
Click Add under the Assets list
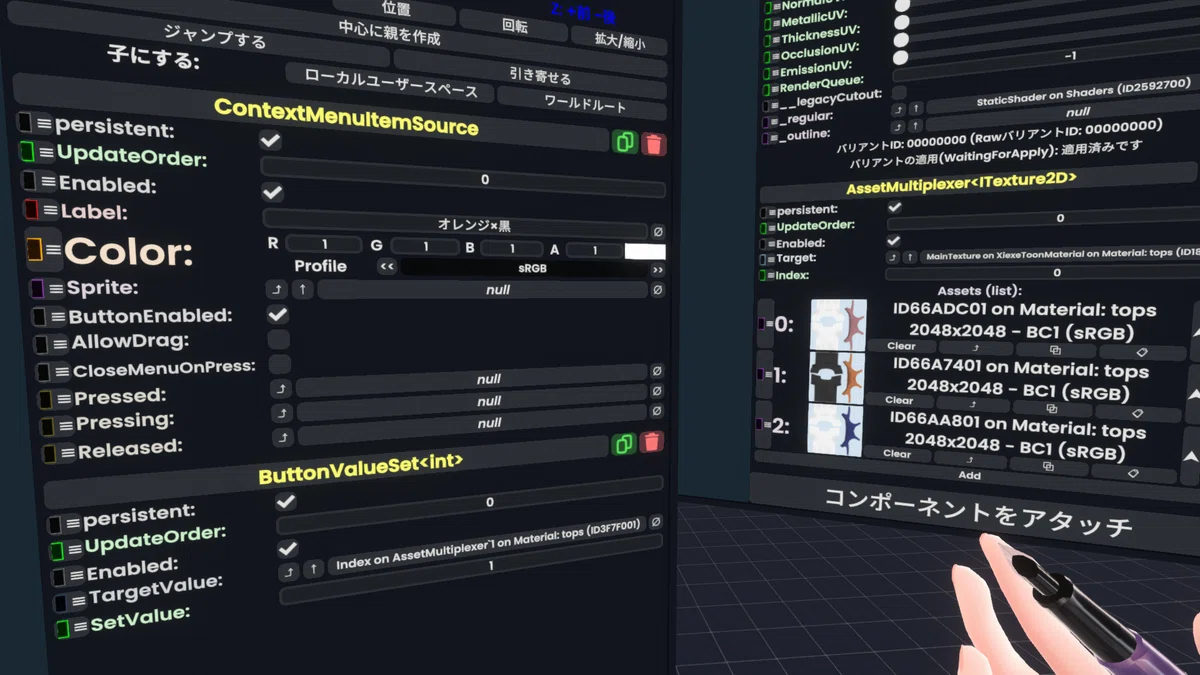pos(970,475)
